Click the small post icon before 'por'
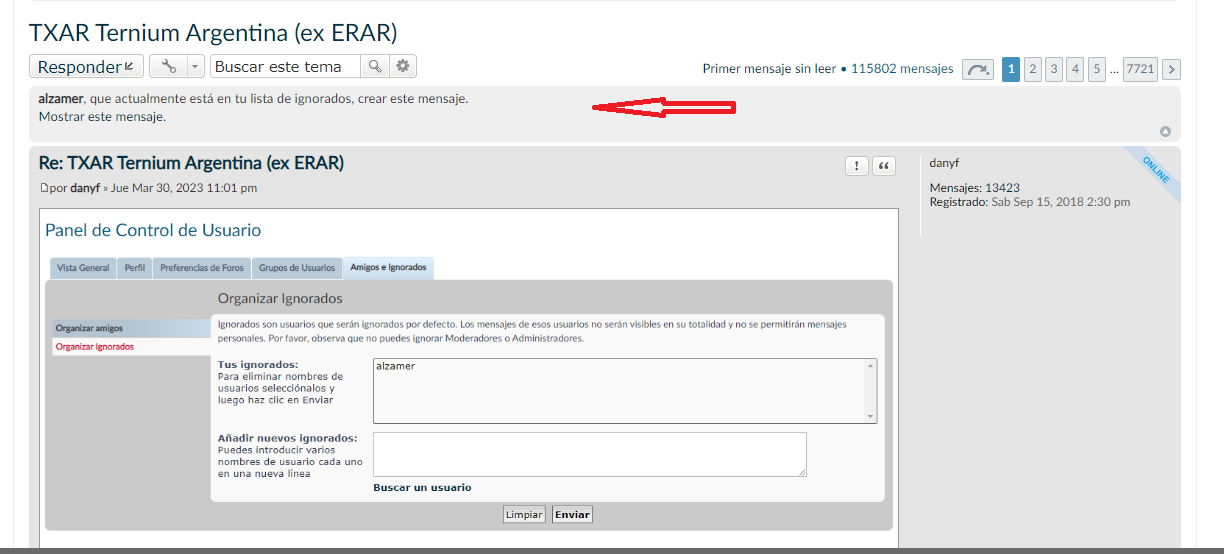This screenshot has height=554, width=1224. click(43, 188)
